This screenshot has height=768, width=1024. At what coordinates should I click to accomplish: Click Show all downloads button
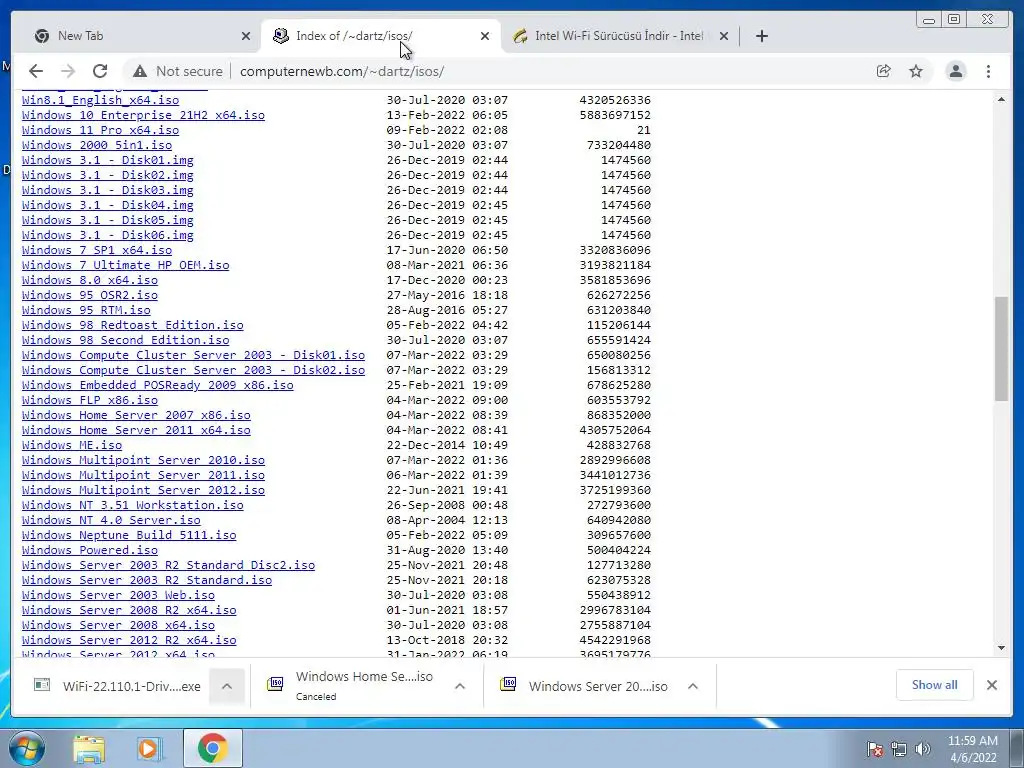point(935,685)
